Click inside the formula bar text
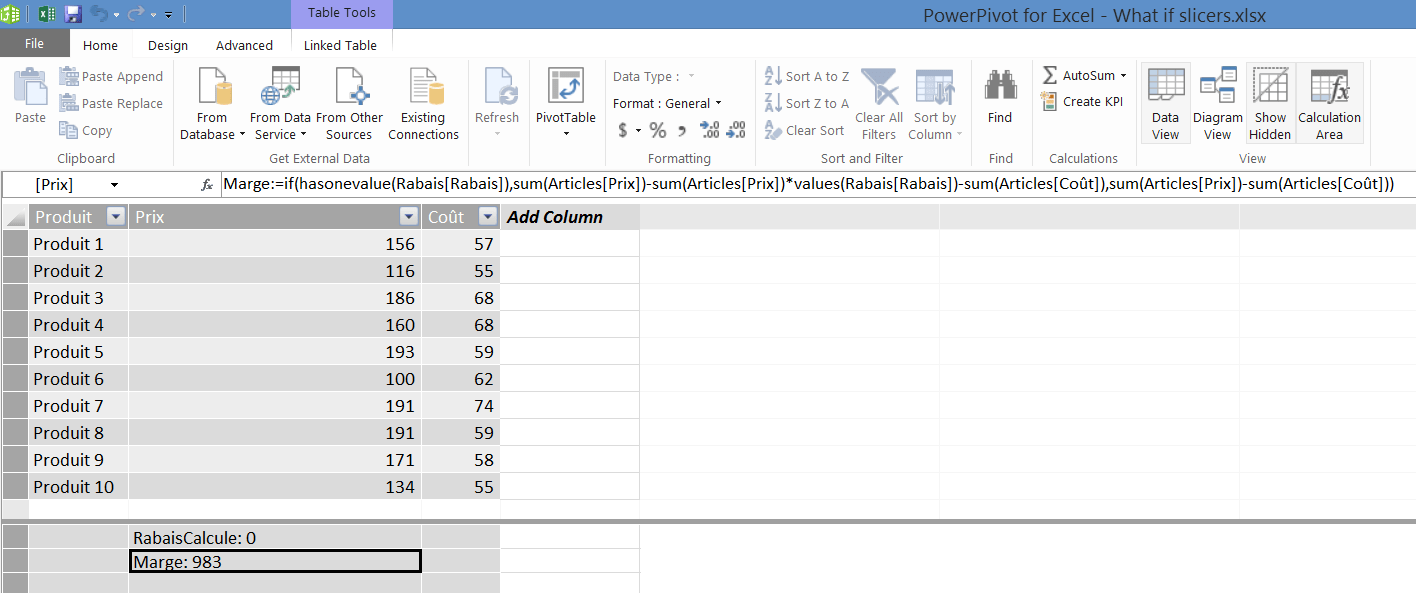 click(800, 184)
